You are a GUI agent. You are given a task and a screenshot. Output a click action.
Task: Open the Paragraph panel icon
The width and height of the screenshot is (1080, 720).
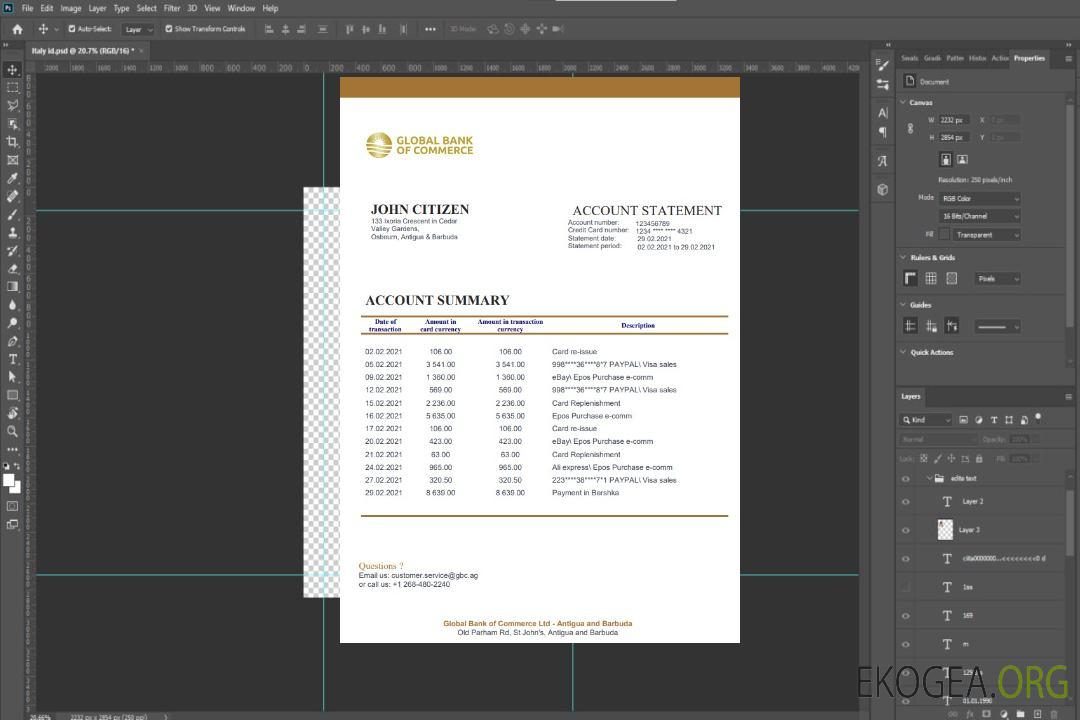point(883,132)
